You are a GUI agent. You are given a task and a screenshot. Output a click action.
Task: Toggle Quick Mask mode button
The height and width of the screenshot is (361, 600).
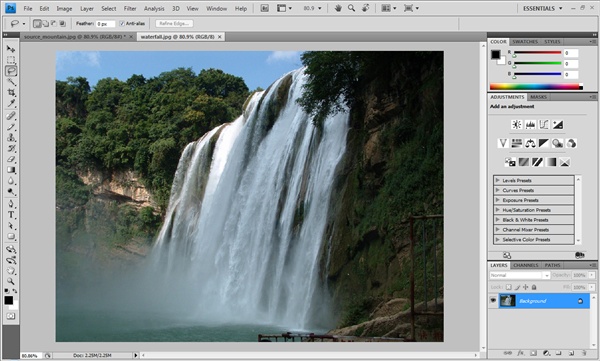click(x=11, y=316)
